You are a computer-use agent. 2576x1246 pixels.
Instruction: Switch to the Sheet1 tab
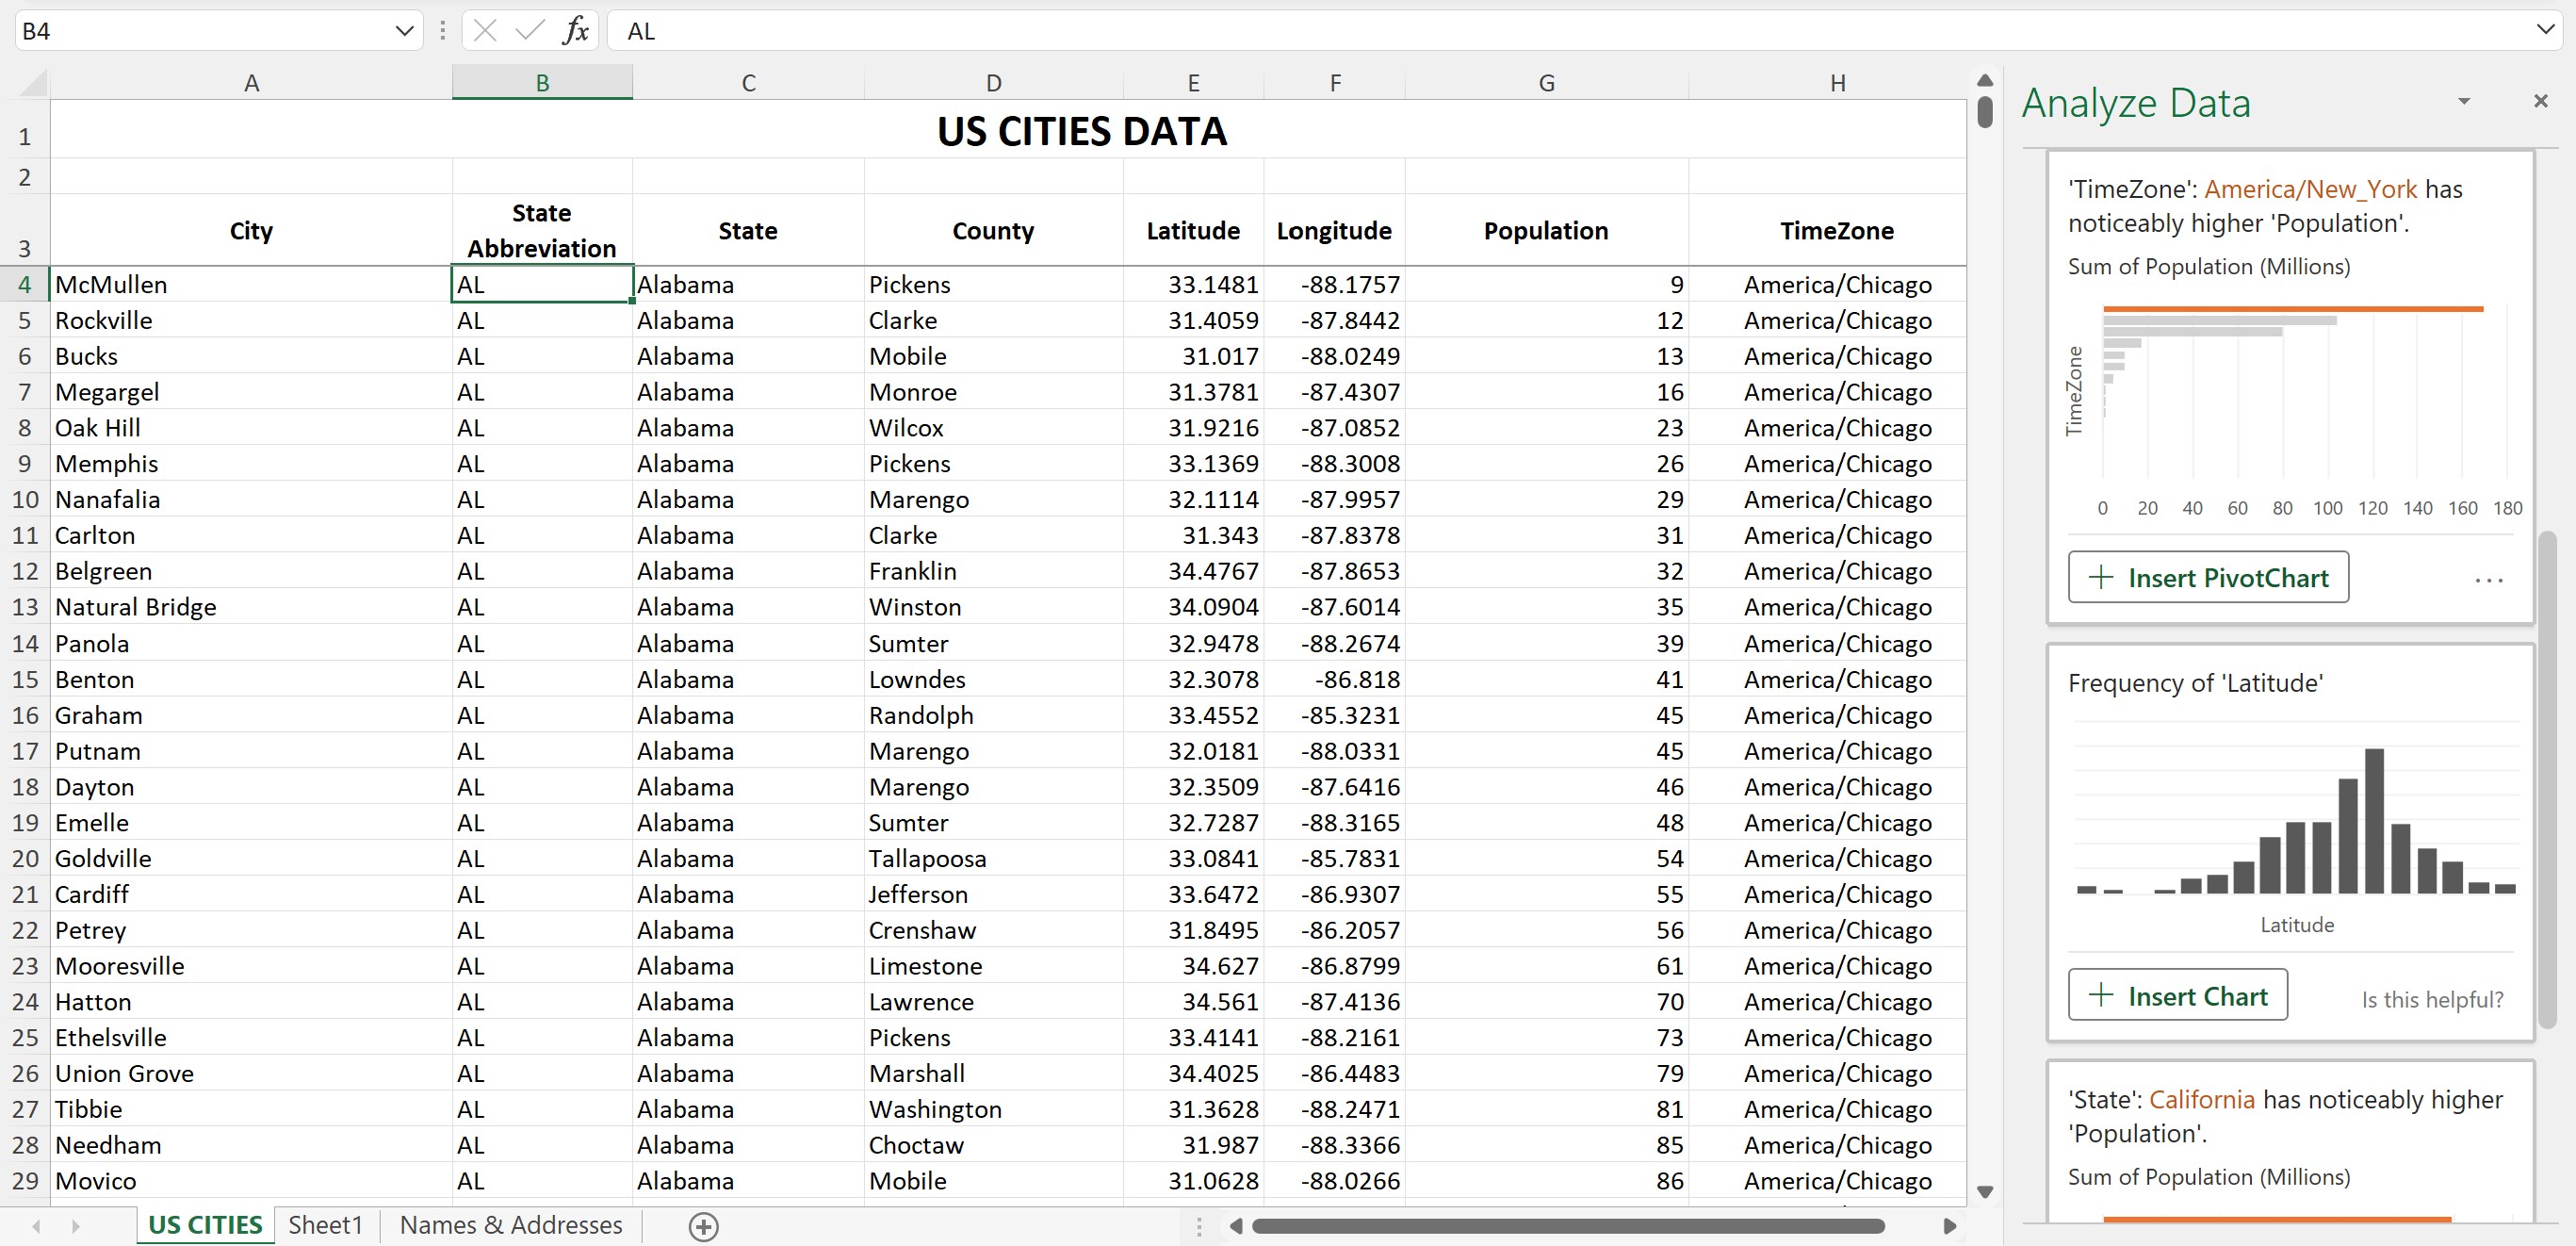pos(325,1224)
